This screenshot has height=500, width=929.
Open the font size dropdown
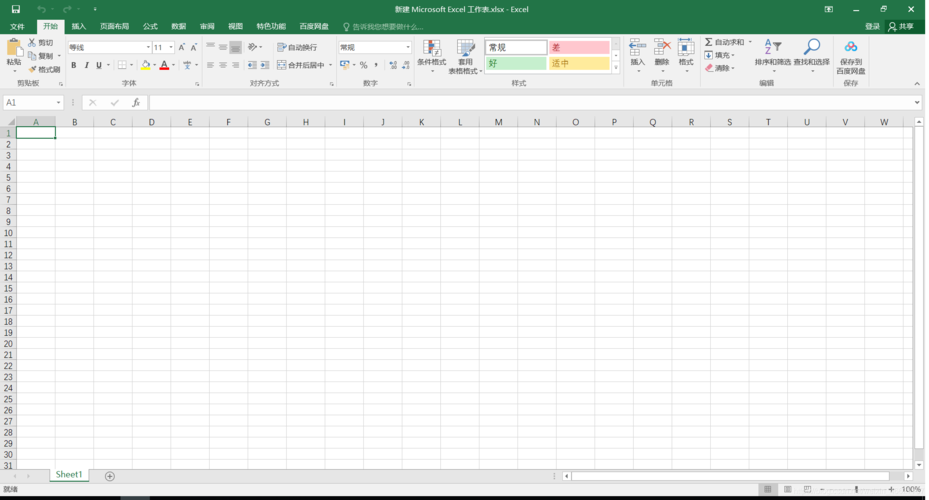point(171,47)
